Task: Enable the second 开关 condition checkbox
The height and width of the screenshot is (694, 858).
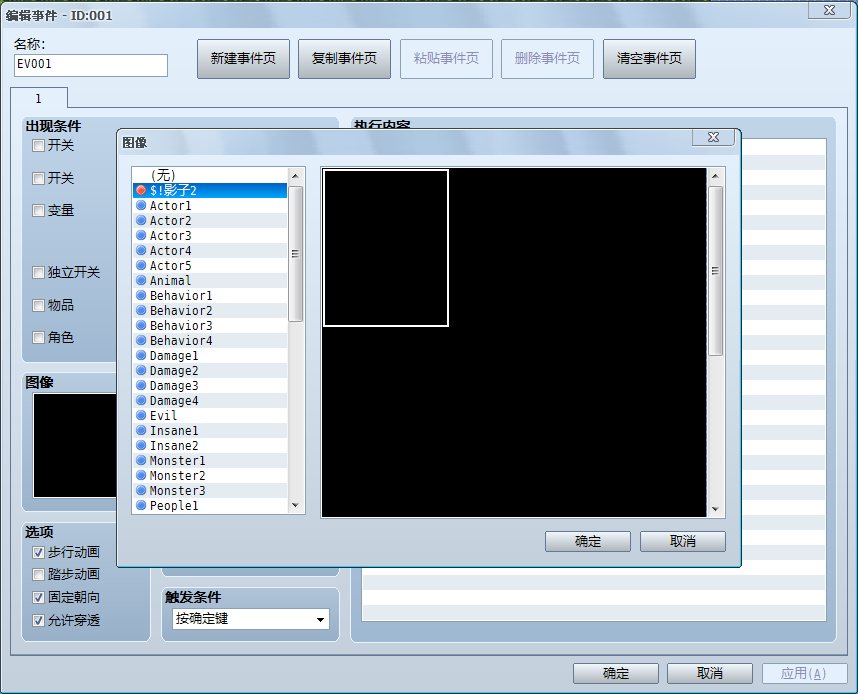Action: (38, 178)
